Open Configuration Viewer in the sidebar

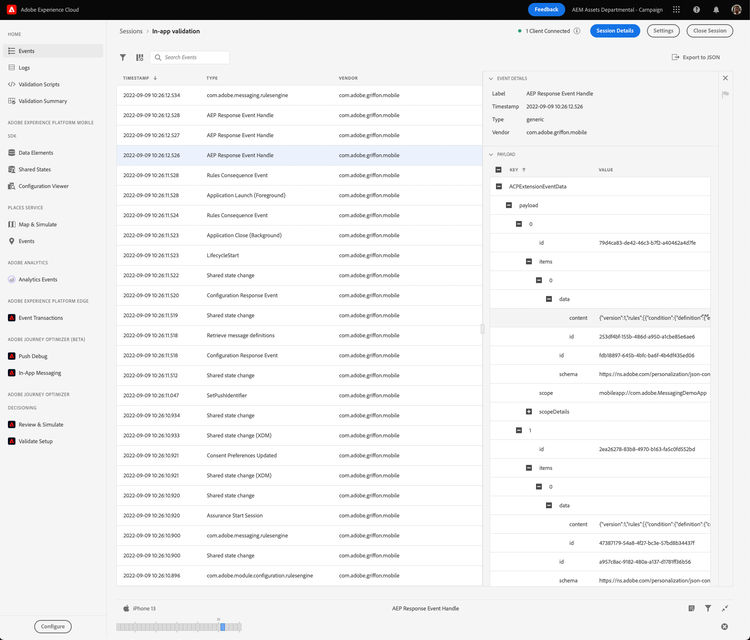[44, 187]
